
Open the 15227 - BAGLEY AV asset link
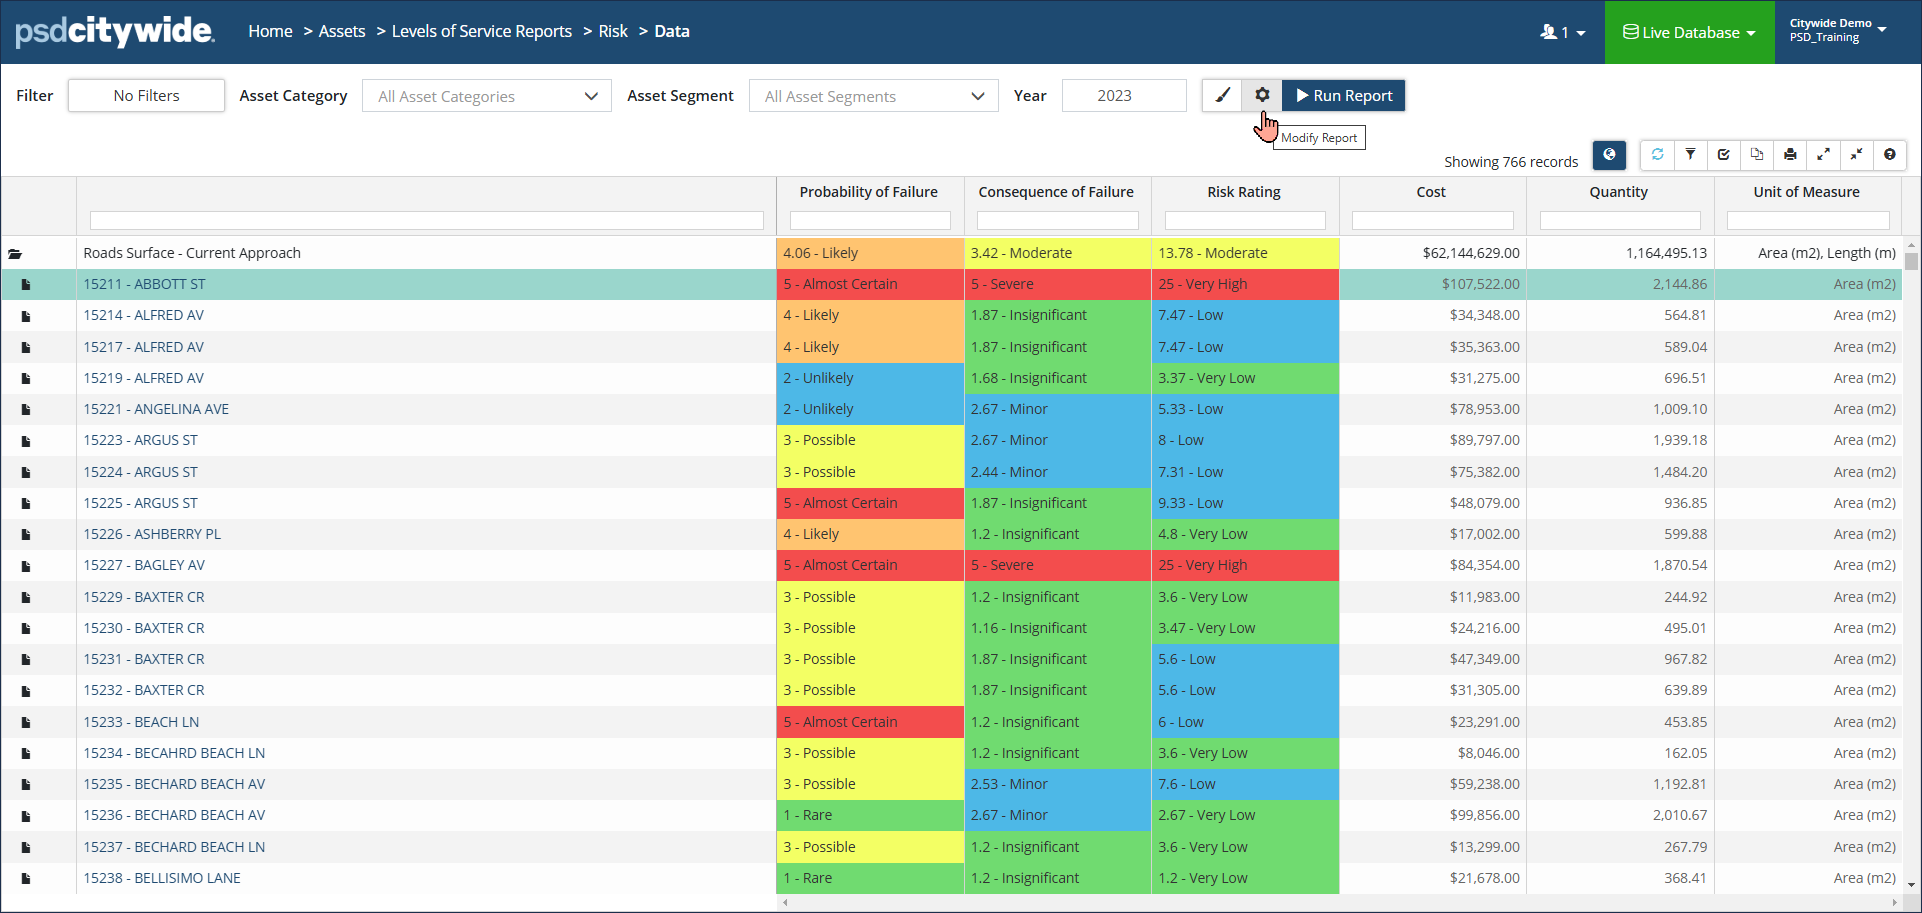[x=144, y=565]
